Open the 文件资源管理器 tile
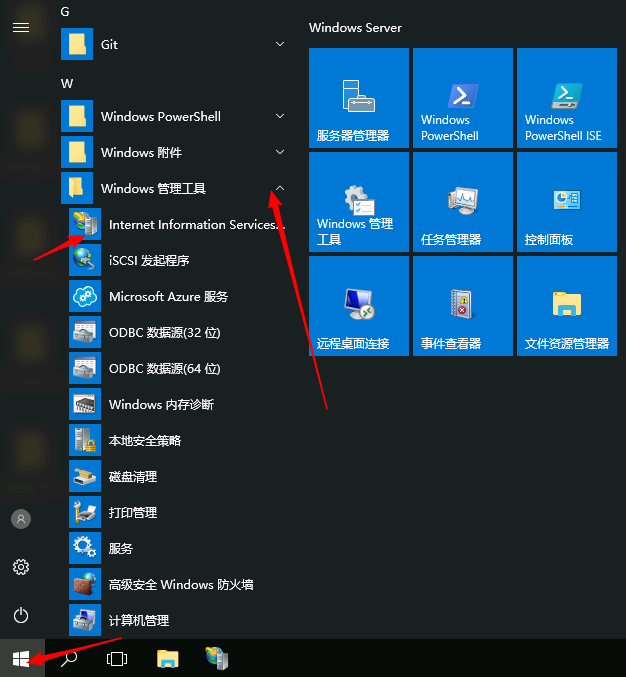The height and width of the screenshot is (677, 626). pos(567,306)
